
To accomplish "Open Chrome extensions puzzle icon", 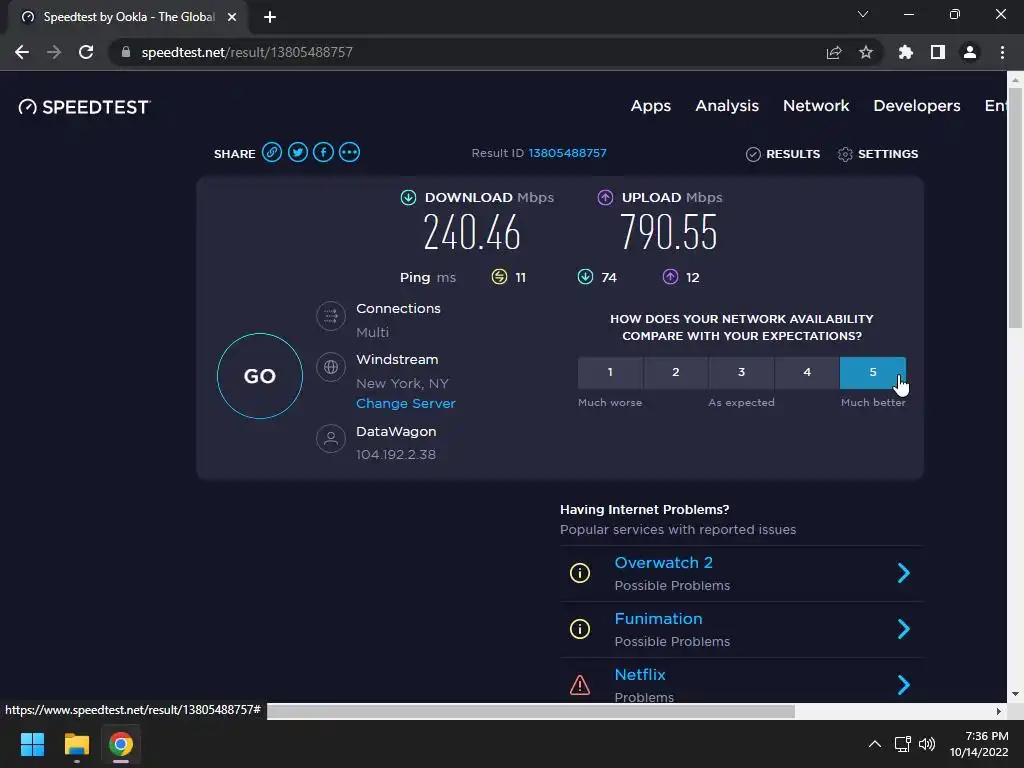I will click(906, 52).
